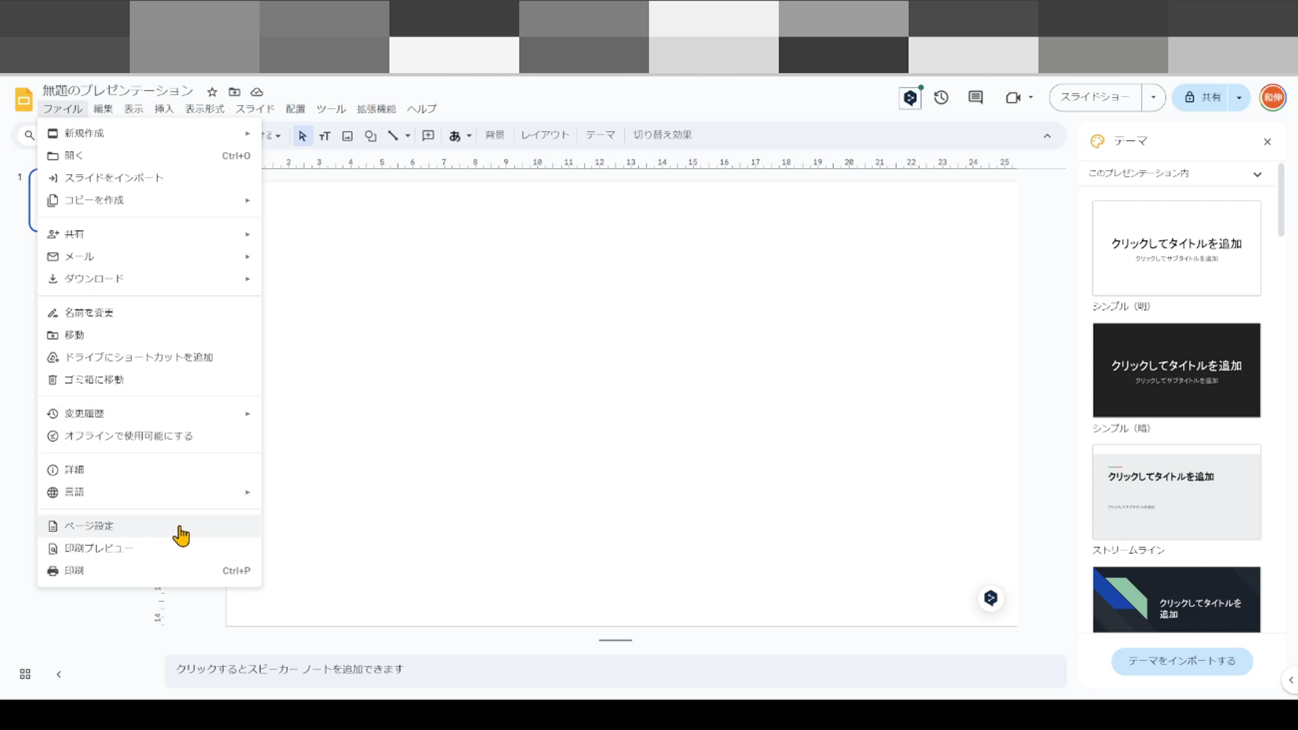Viewport: 1298px width, 730px height.
Task: Close the テーマ panel
Action: tap(1267, 142)
